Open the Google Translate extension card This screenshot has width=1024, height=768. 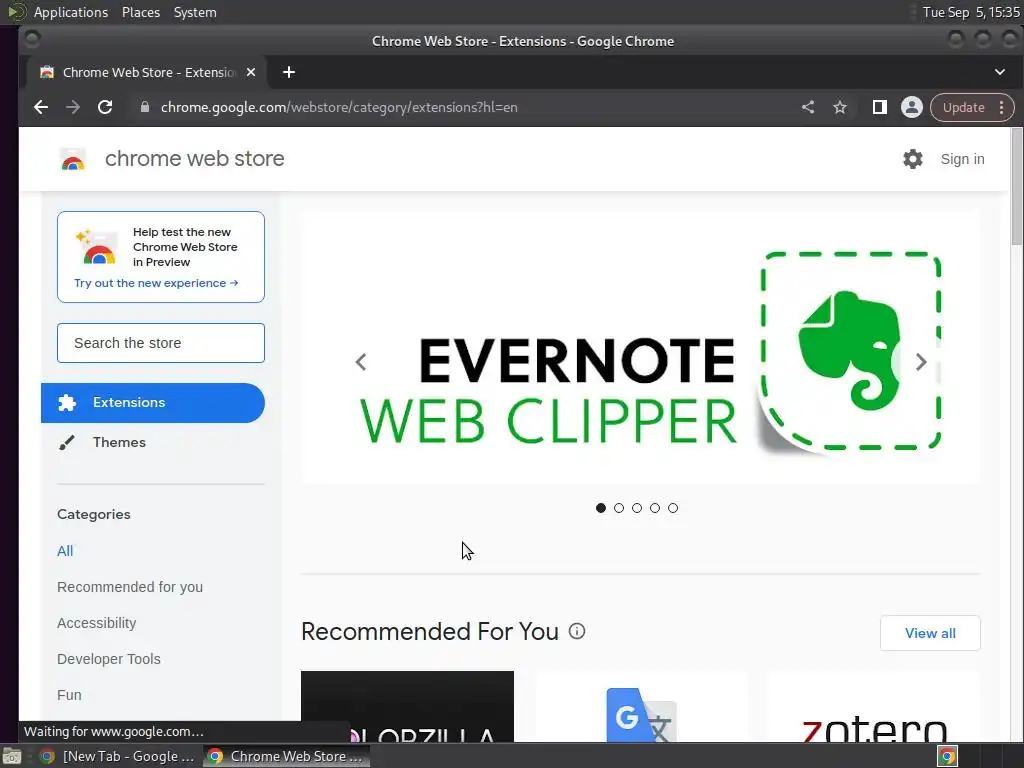(x=641, y=707)
